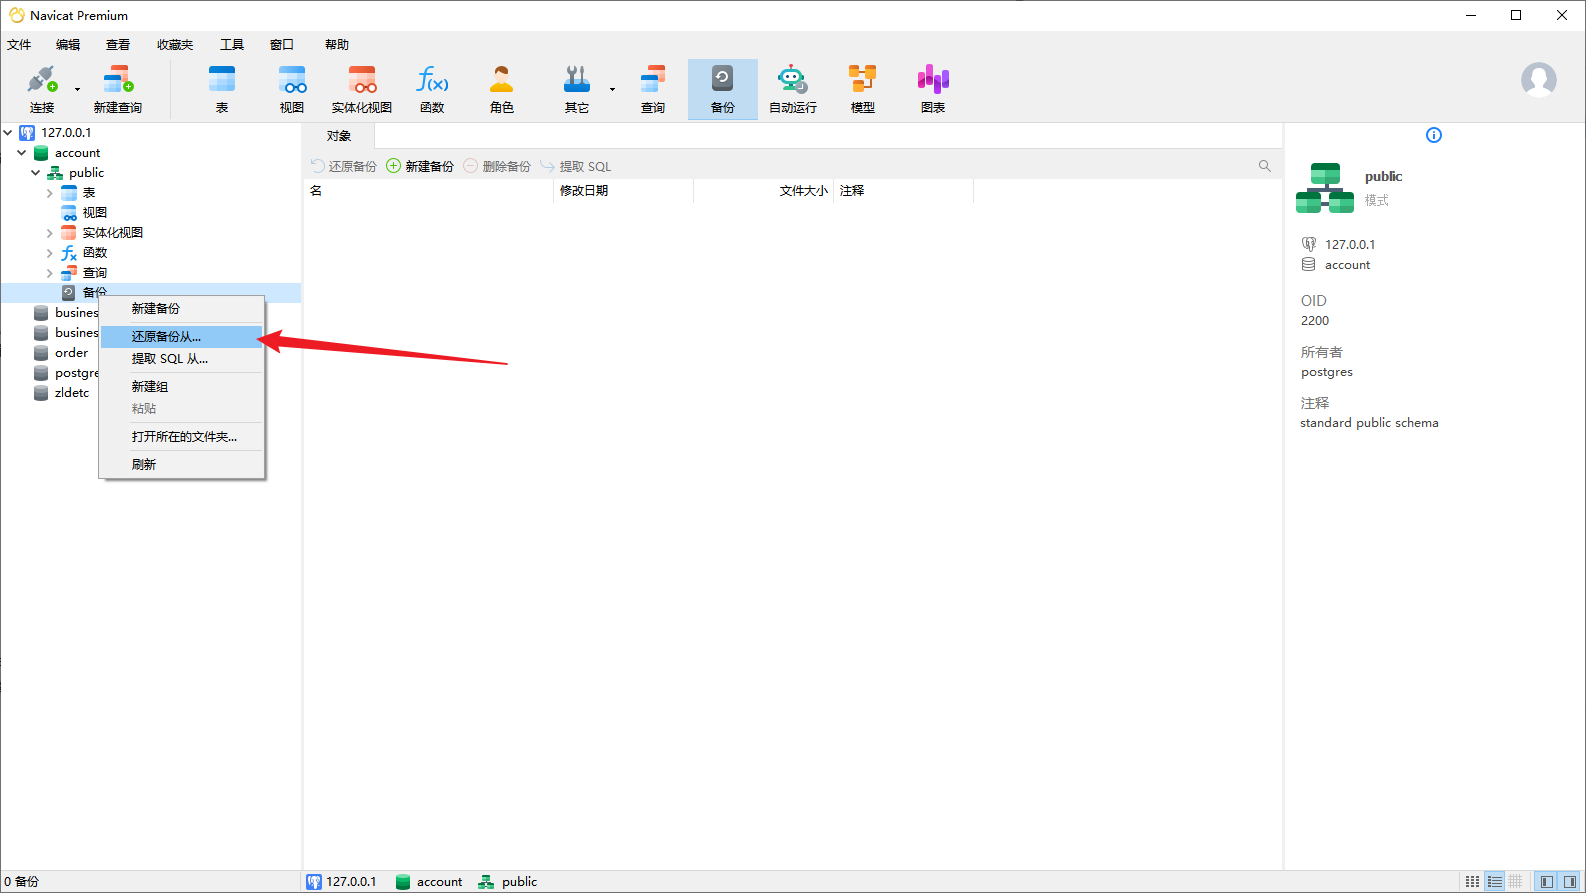Open the 视图 views toolbar icon
This screenshot has height=893, width=1586.
(292, 89)
